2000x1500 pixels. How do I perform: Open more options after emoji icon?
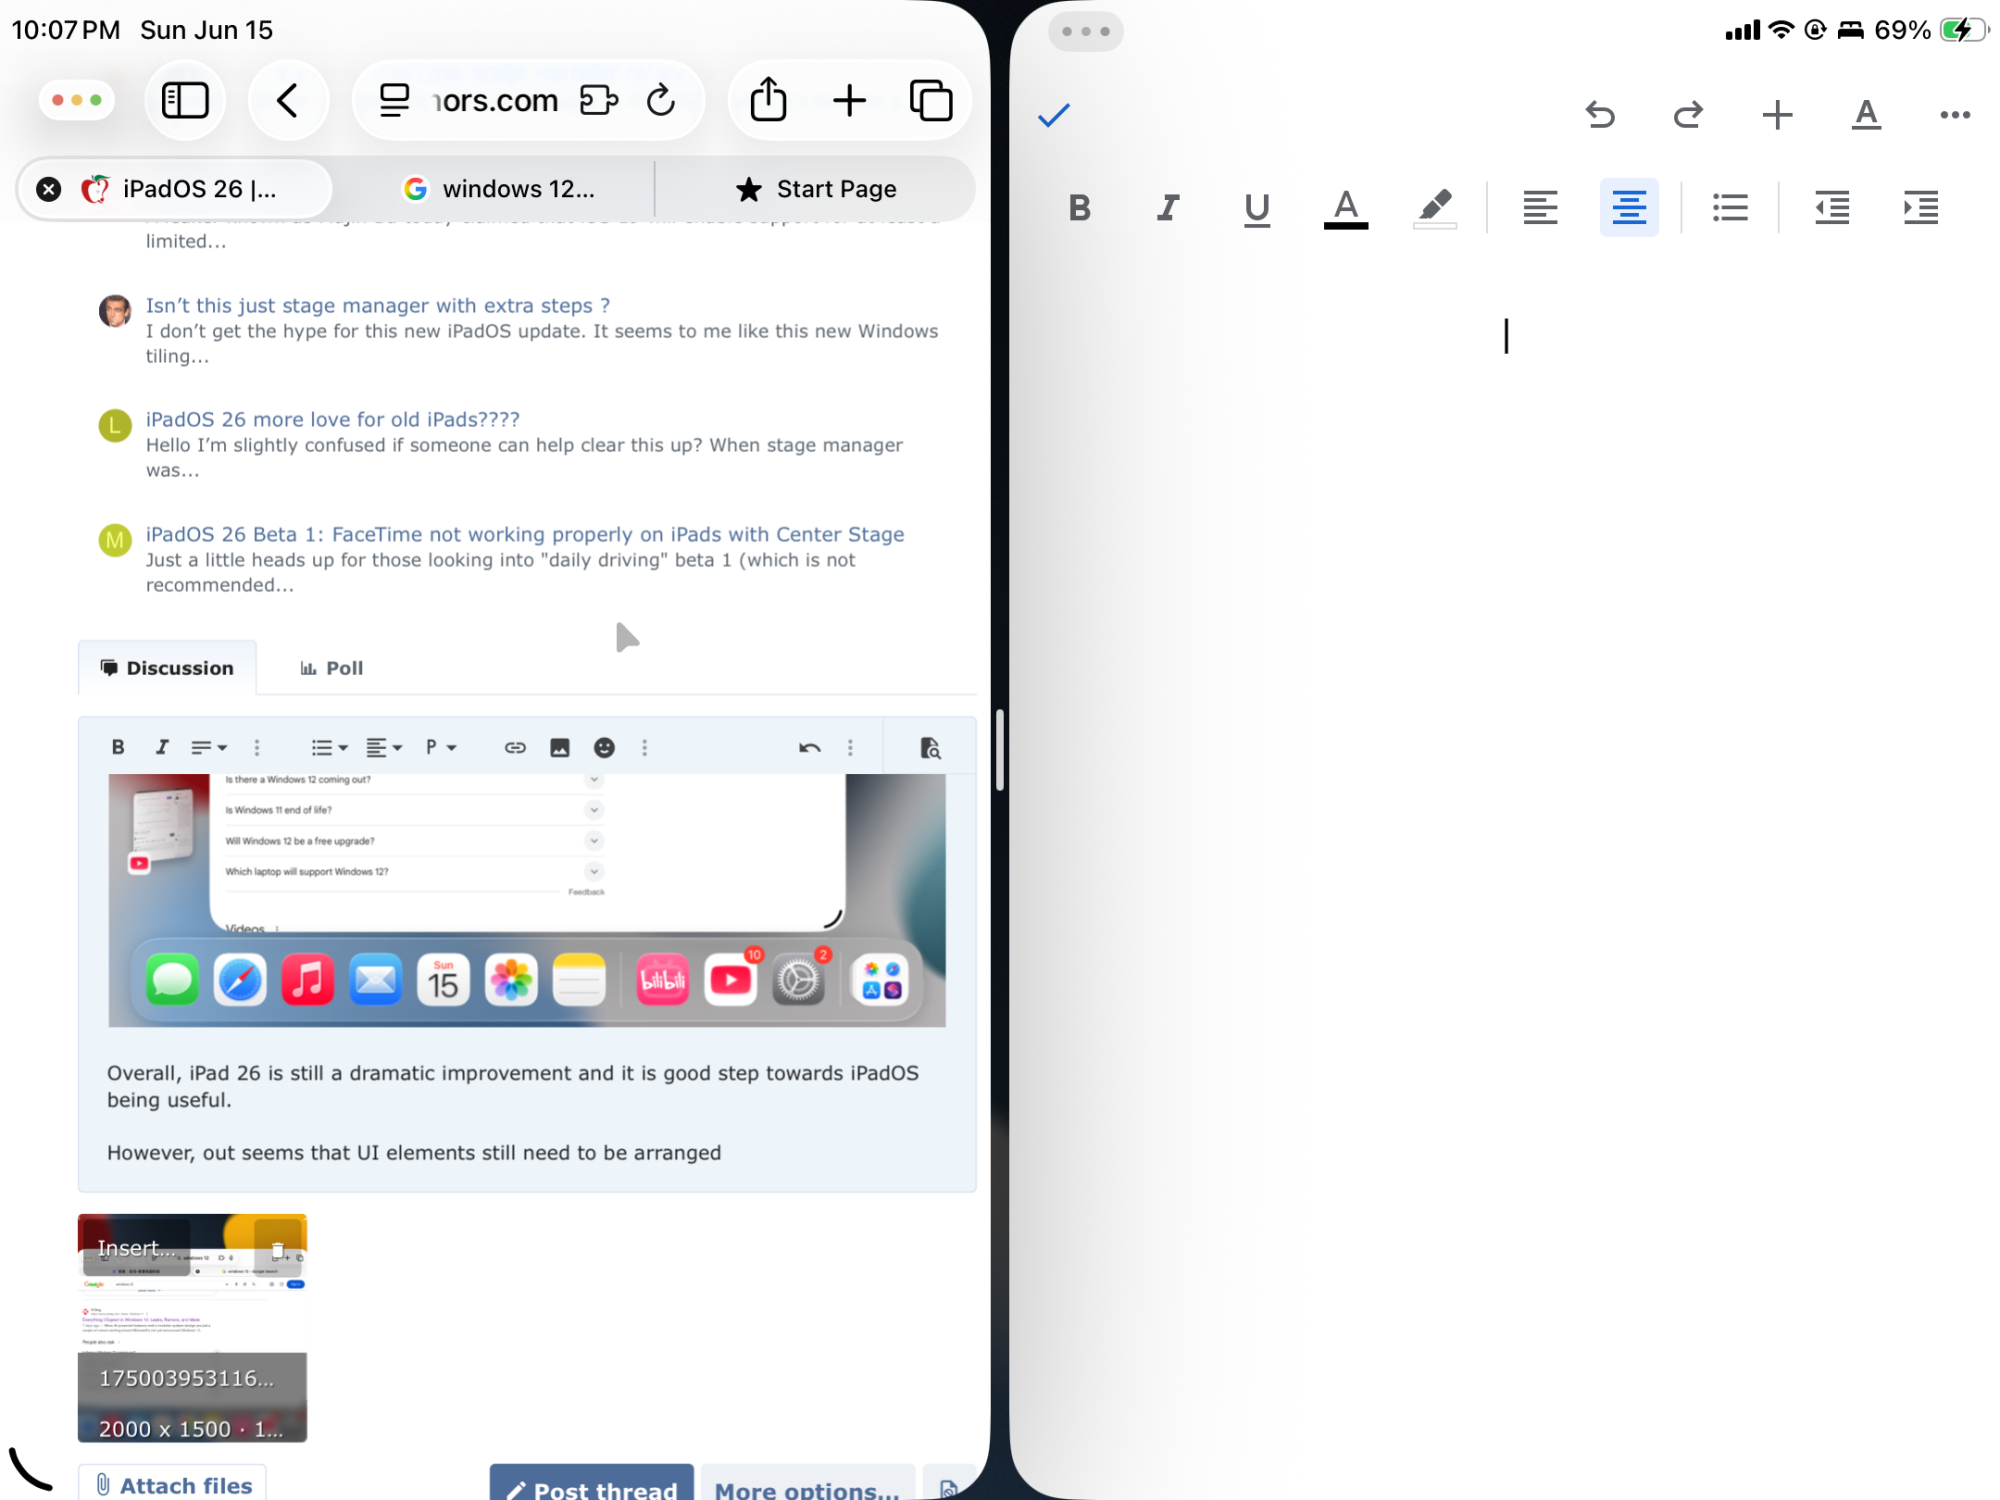645,747
